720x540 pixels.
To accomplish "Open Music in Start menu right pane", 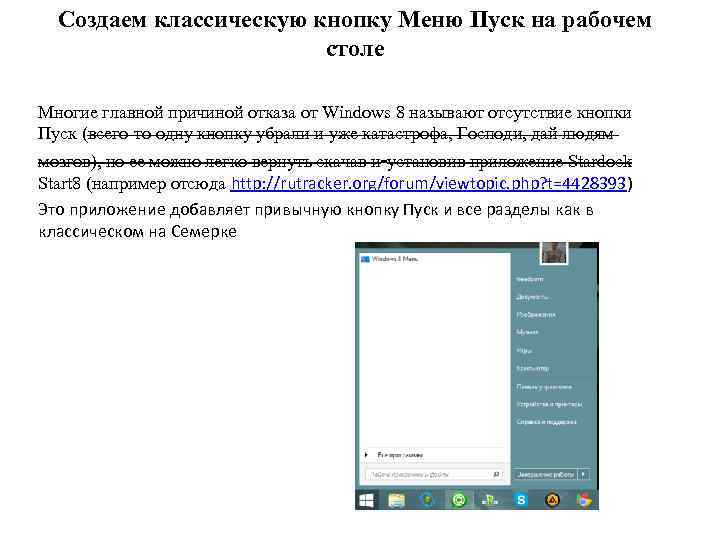I will click(527, 332).
